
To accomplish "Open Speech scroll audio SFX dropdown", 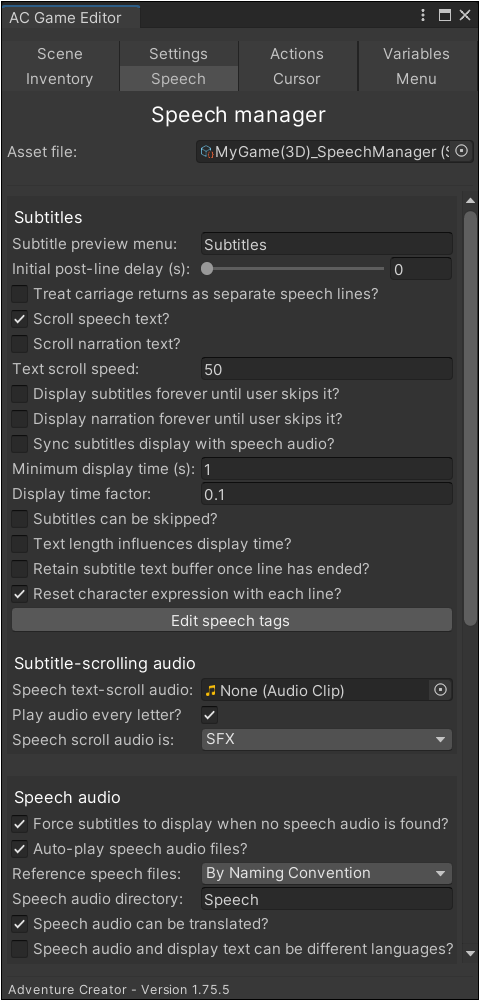I will coord(327,740).
